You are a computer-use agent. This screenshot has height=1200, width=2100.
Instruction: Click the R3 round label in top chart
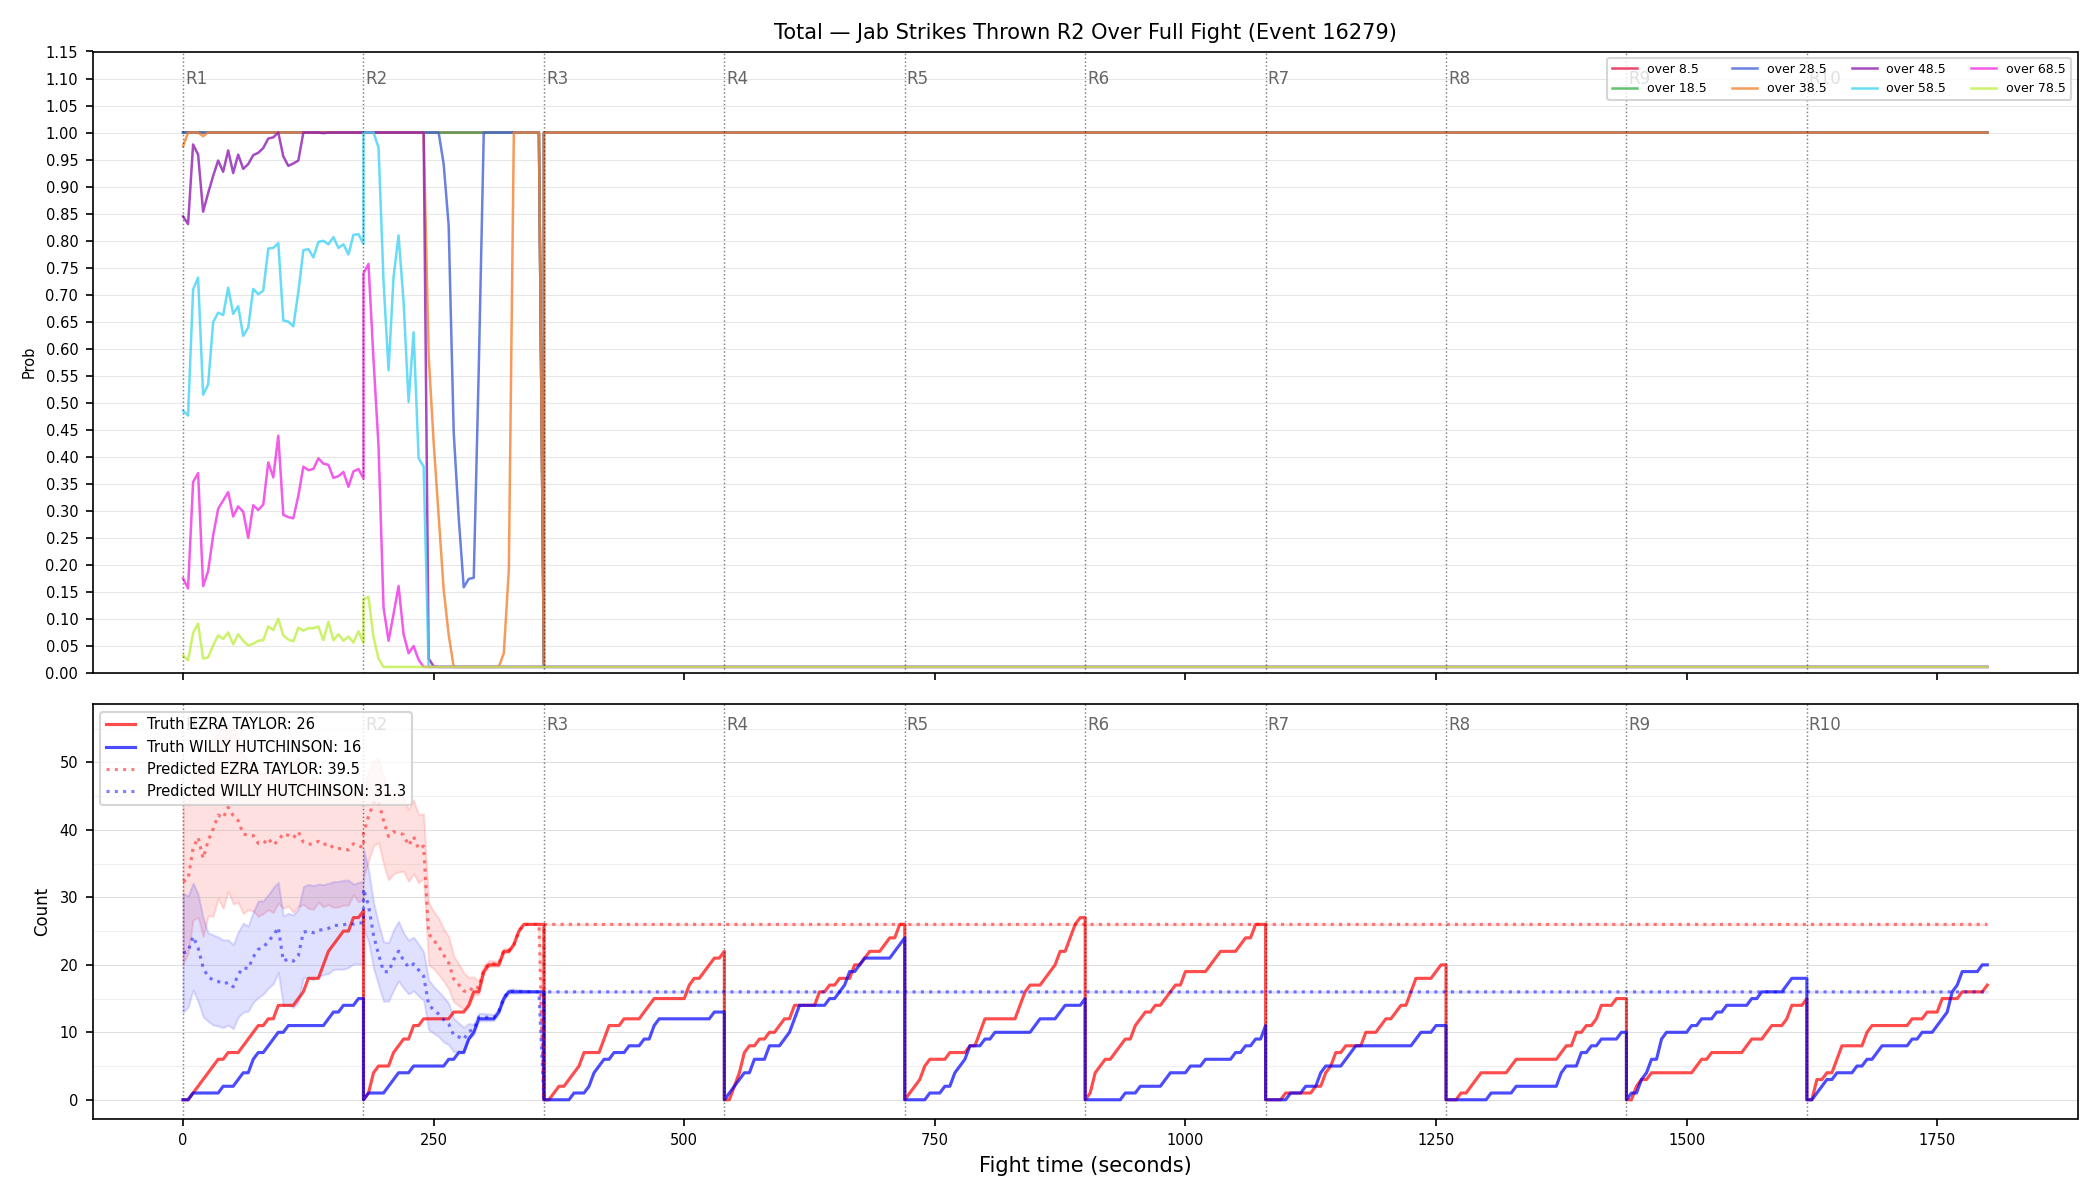coord(557,78)
